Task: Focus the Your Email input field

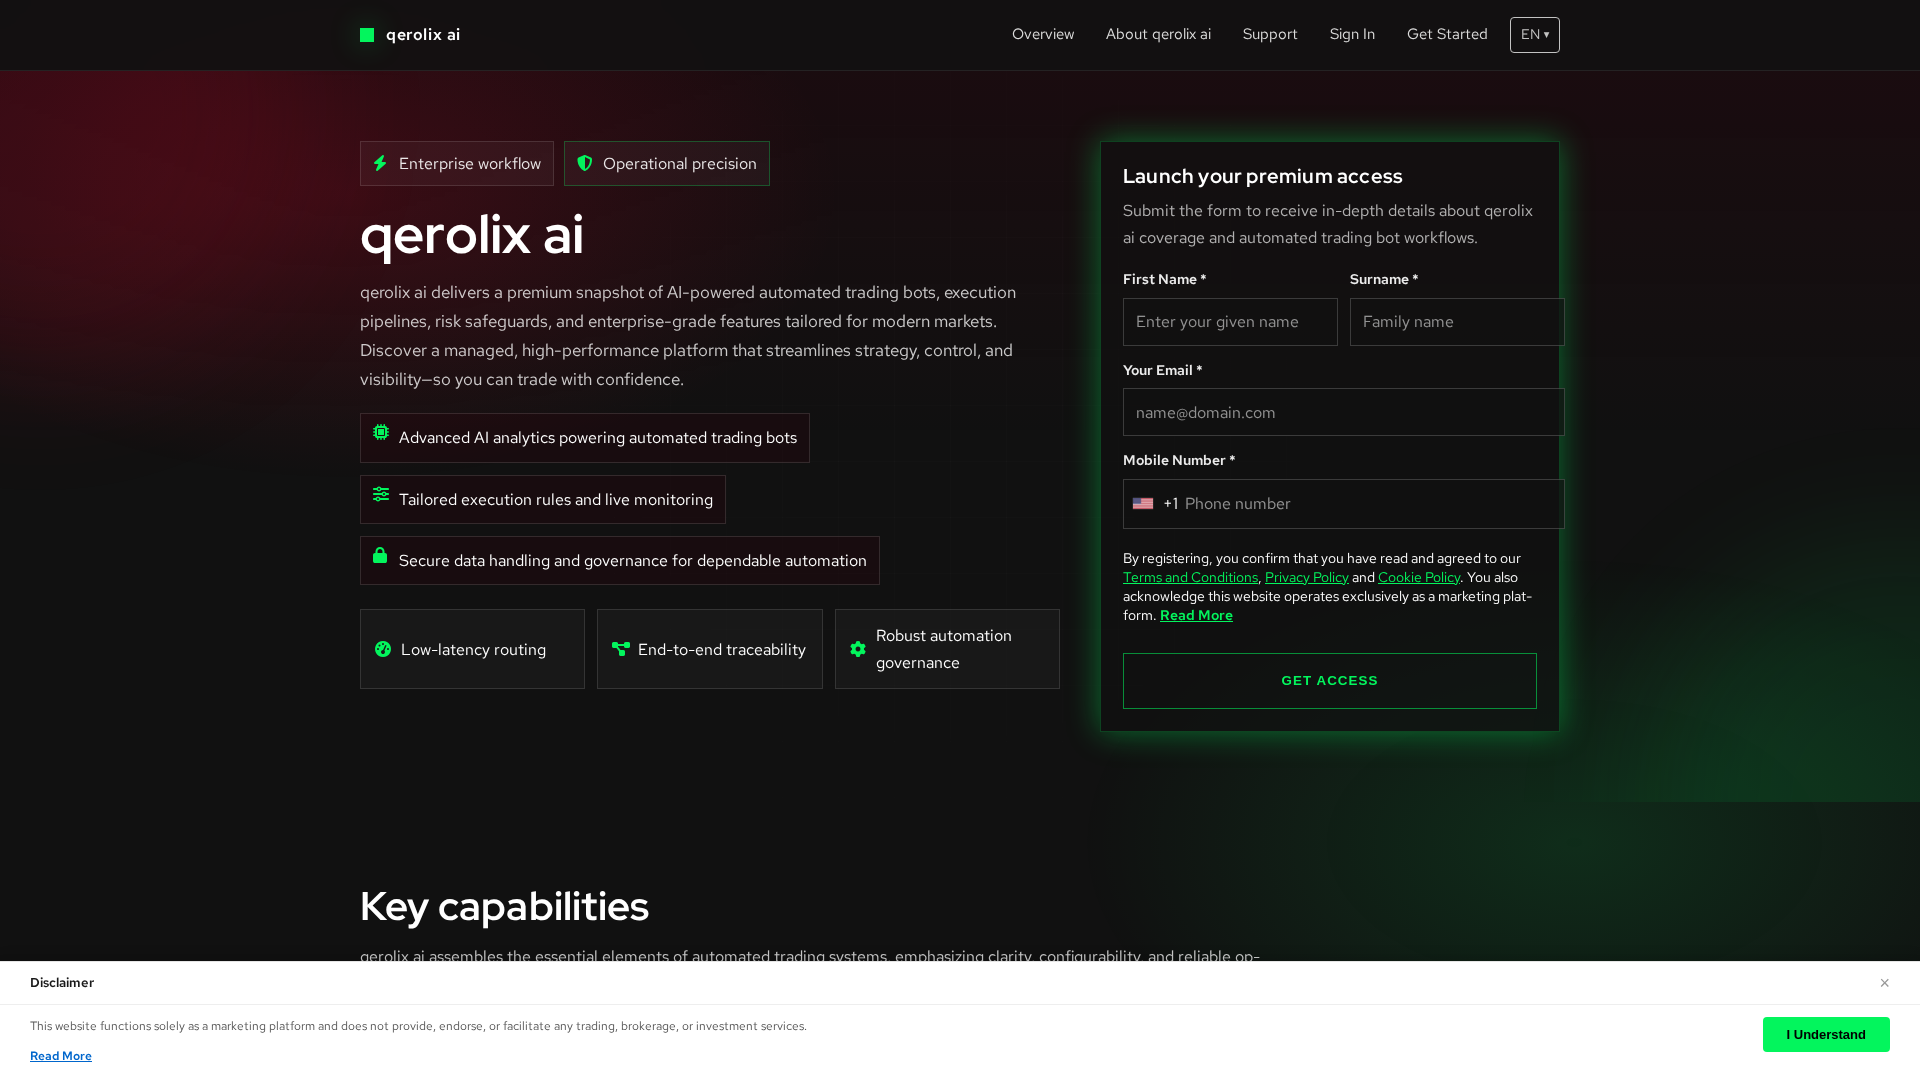Action: (x=1344, y=412)
